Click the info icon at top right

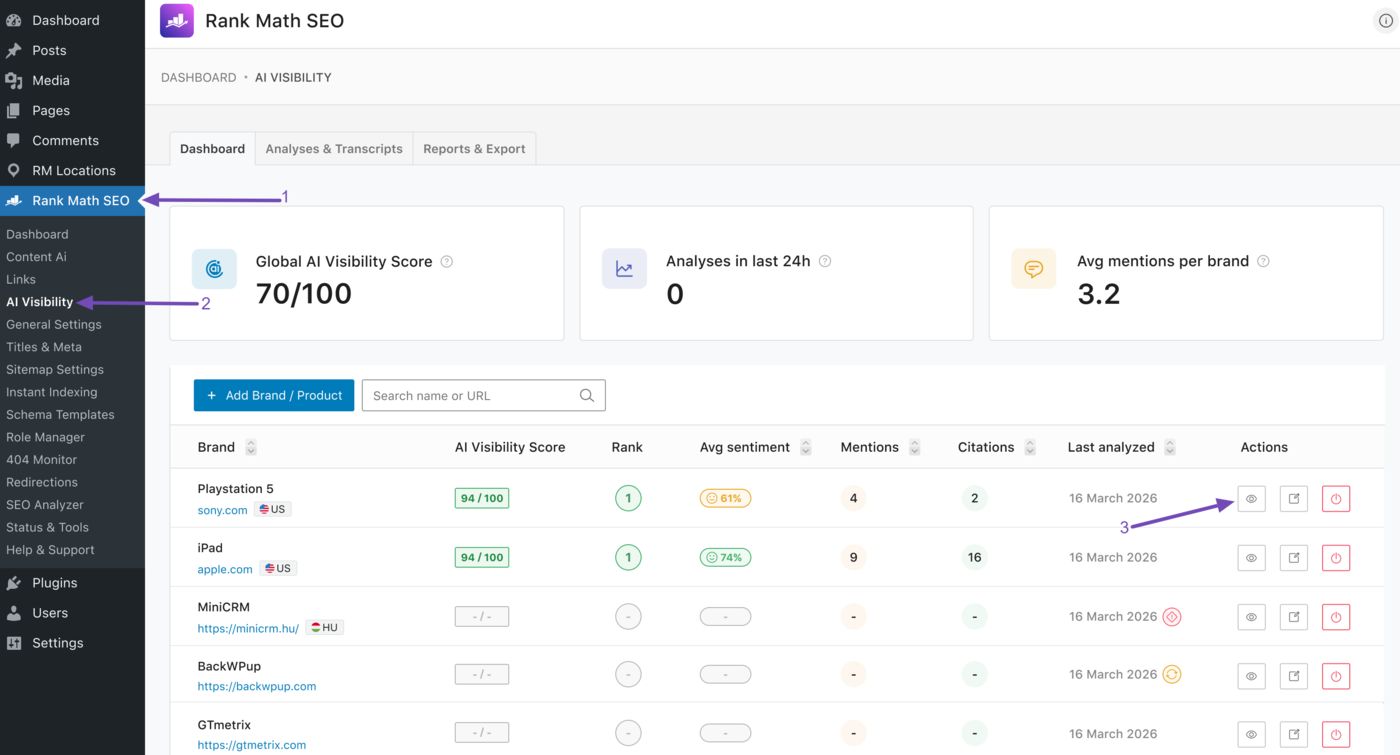tap(1386, 20)
